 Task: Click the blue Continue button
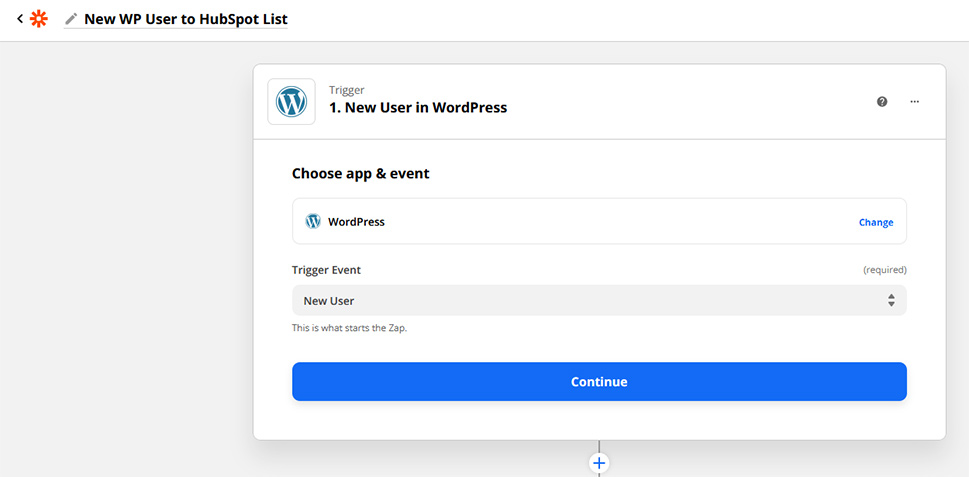coord(599,381)
